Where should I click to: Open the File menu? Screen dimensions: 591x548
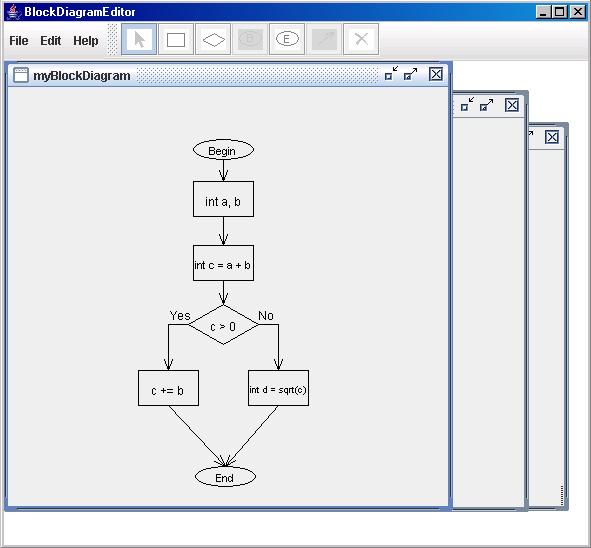pyautogui.click(x=19, y=41)
